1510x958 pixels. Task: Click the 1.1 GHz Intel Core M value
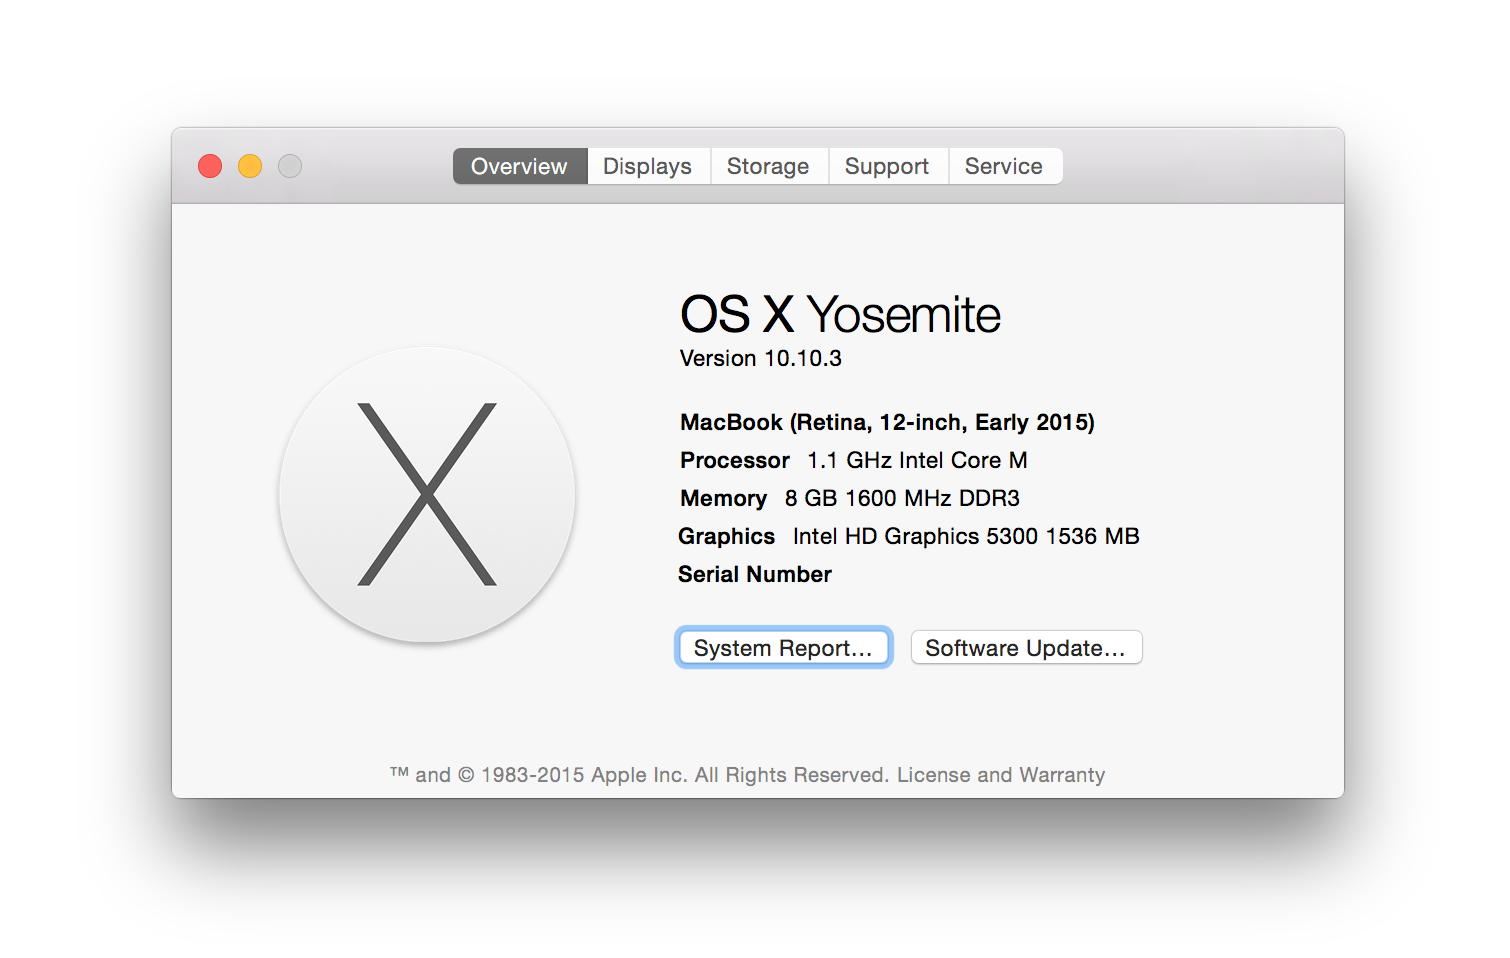(x=917, y=460)
